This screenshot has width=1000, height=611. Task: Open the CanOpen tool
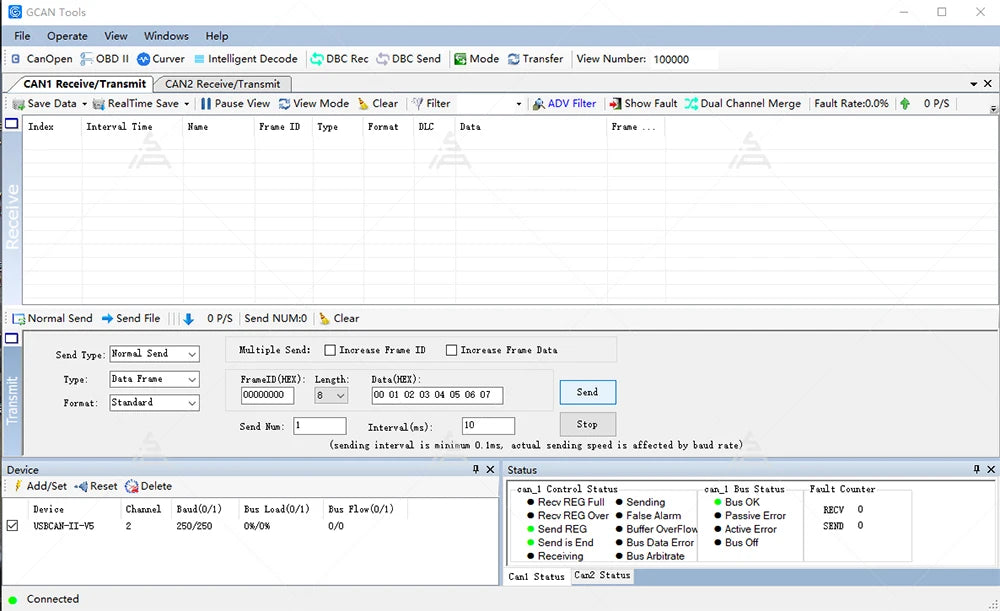click(x=42, y=59)
